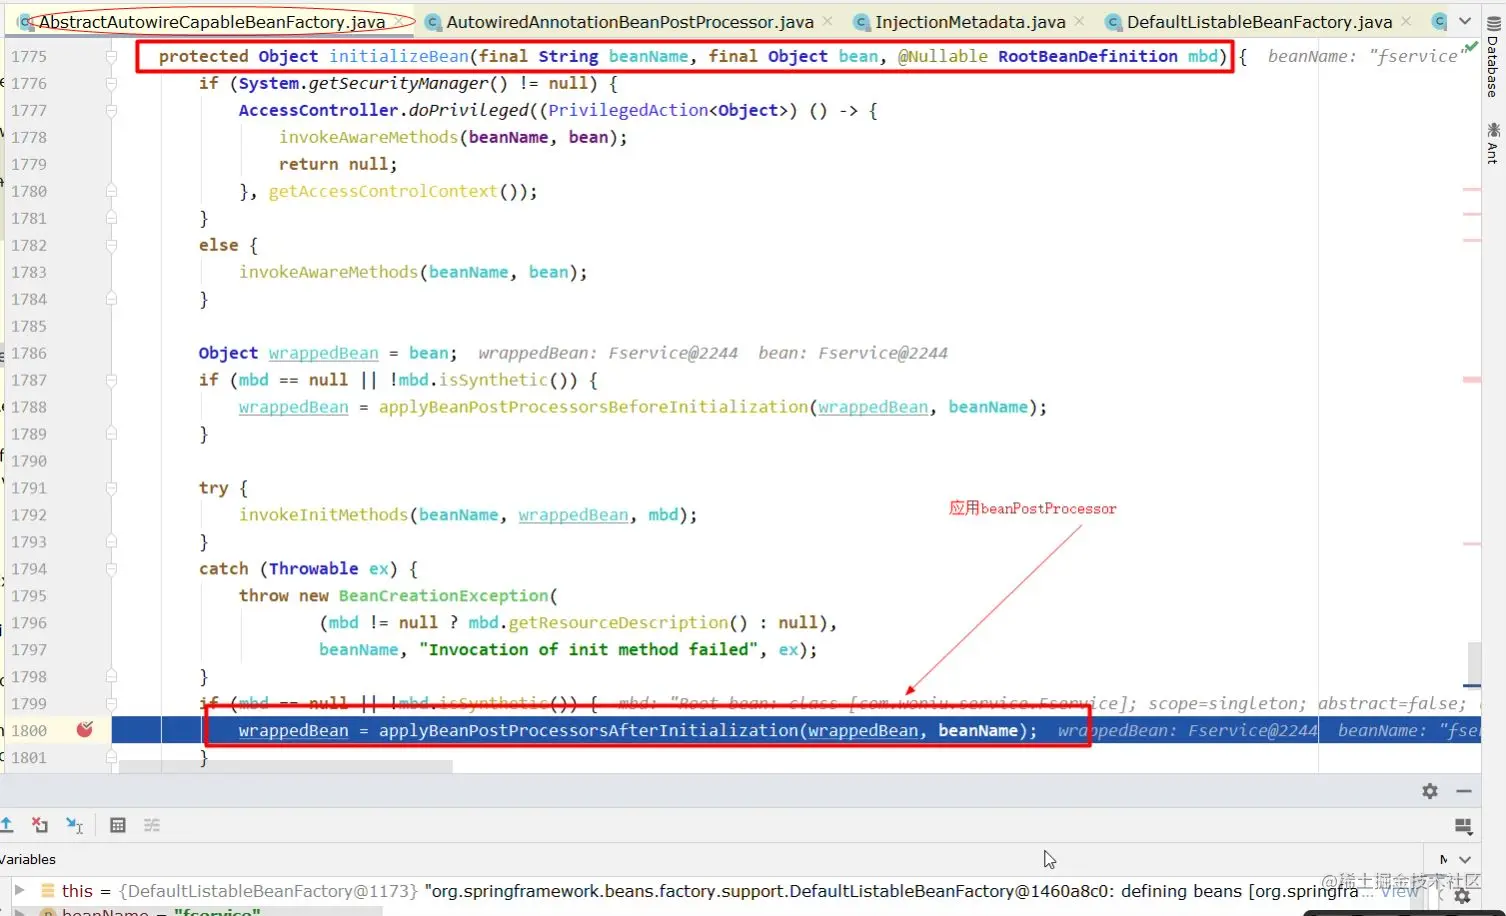Open Evaluate Expression calculator icon

118,825
